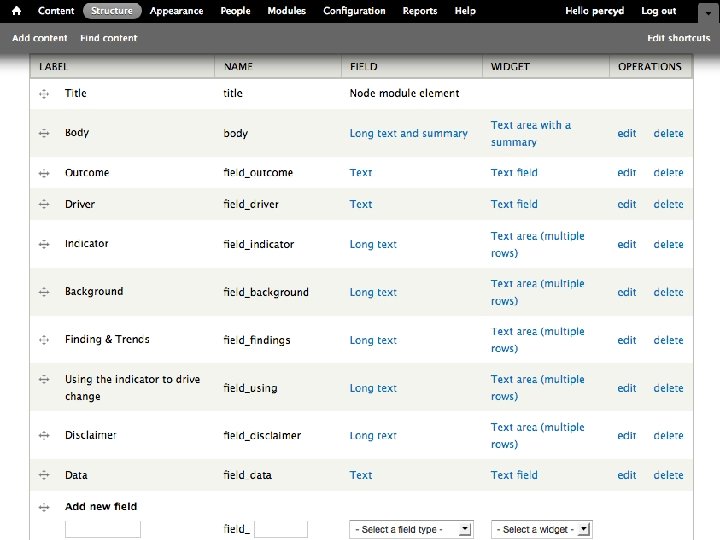Click the field_ machine name input box
Screen dimensions: 720x540
281,529
